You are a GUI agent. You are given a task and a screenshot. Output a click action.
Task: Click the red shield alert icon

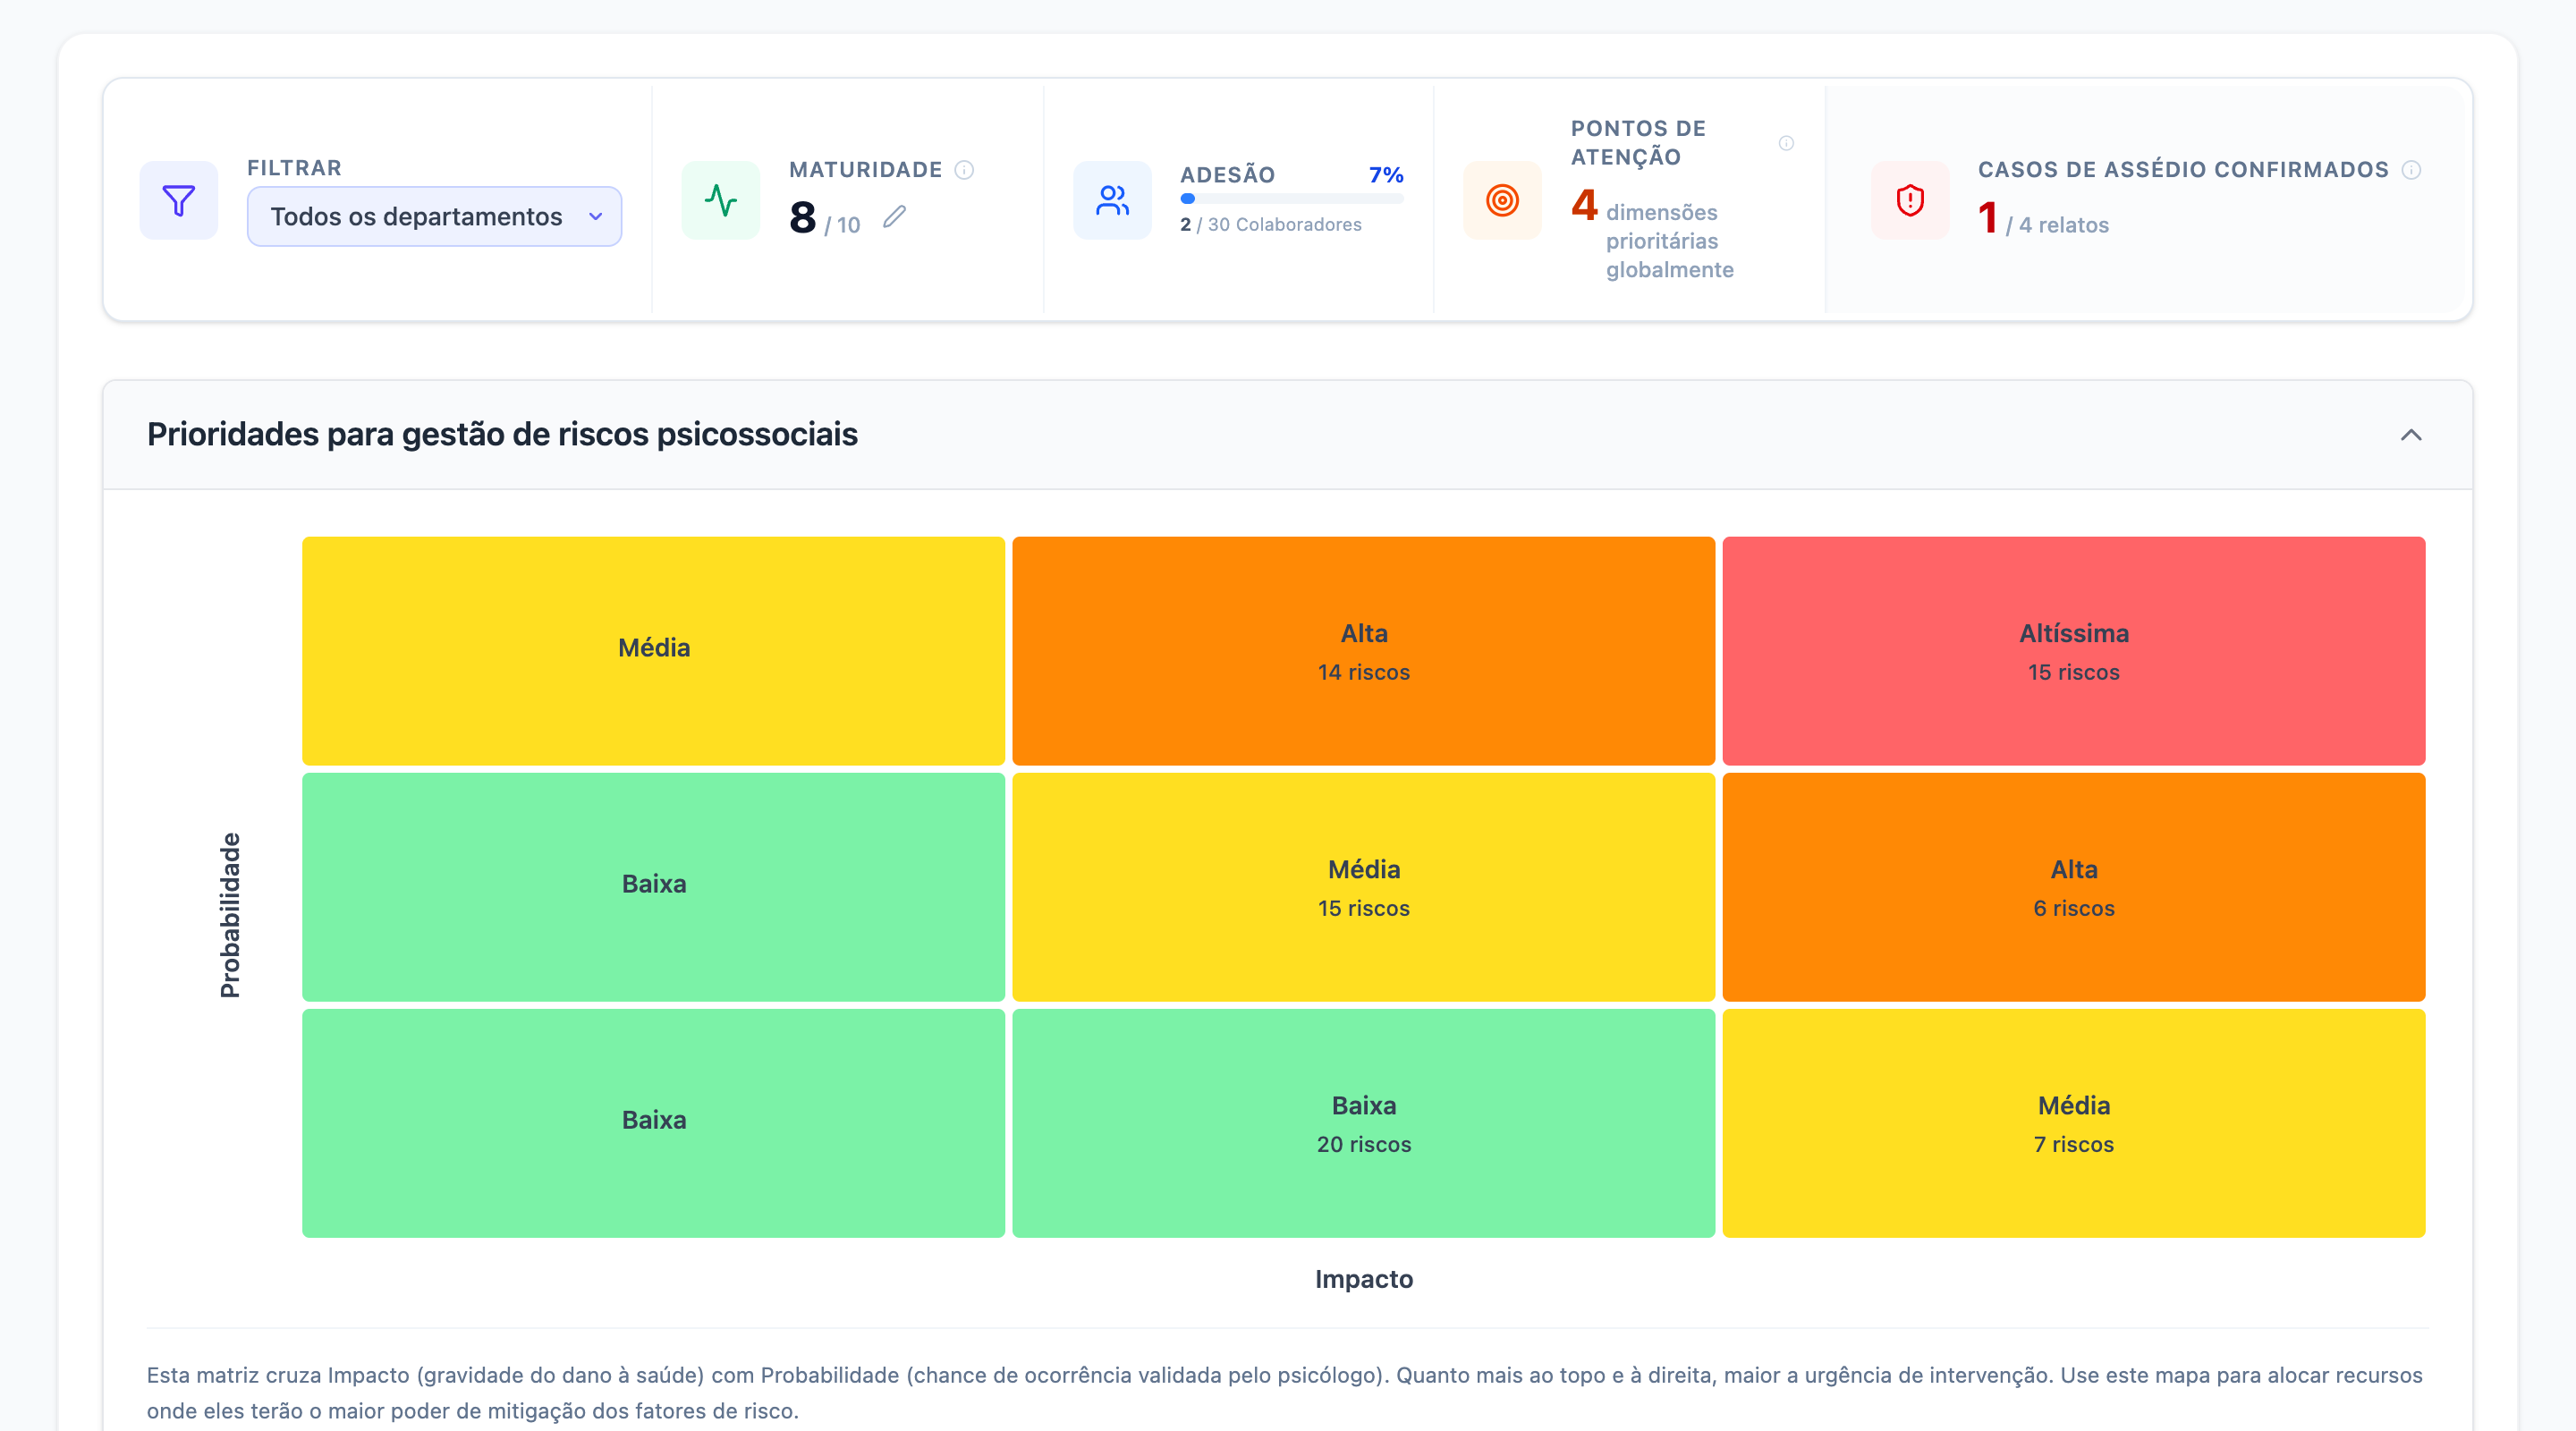click(x=1910, y=200)
